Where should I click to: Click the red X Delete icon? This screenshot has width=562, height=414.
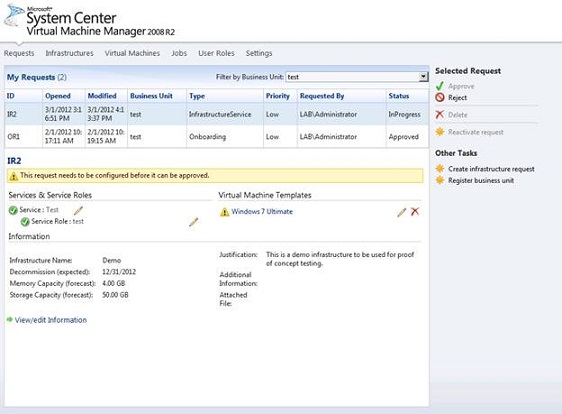click(x=440, y=114)
